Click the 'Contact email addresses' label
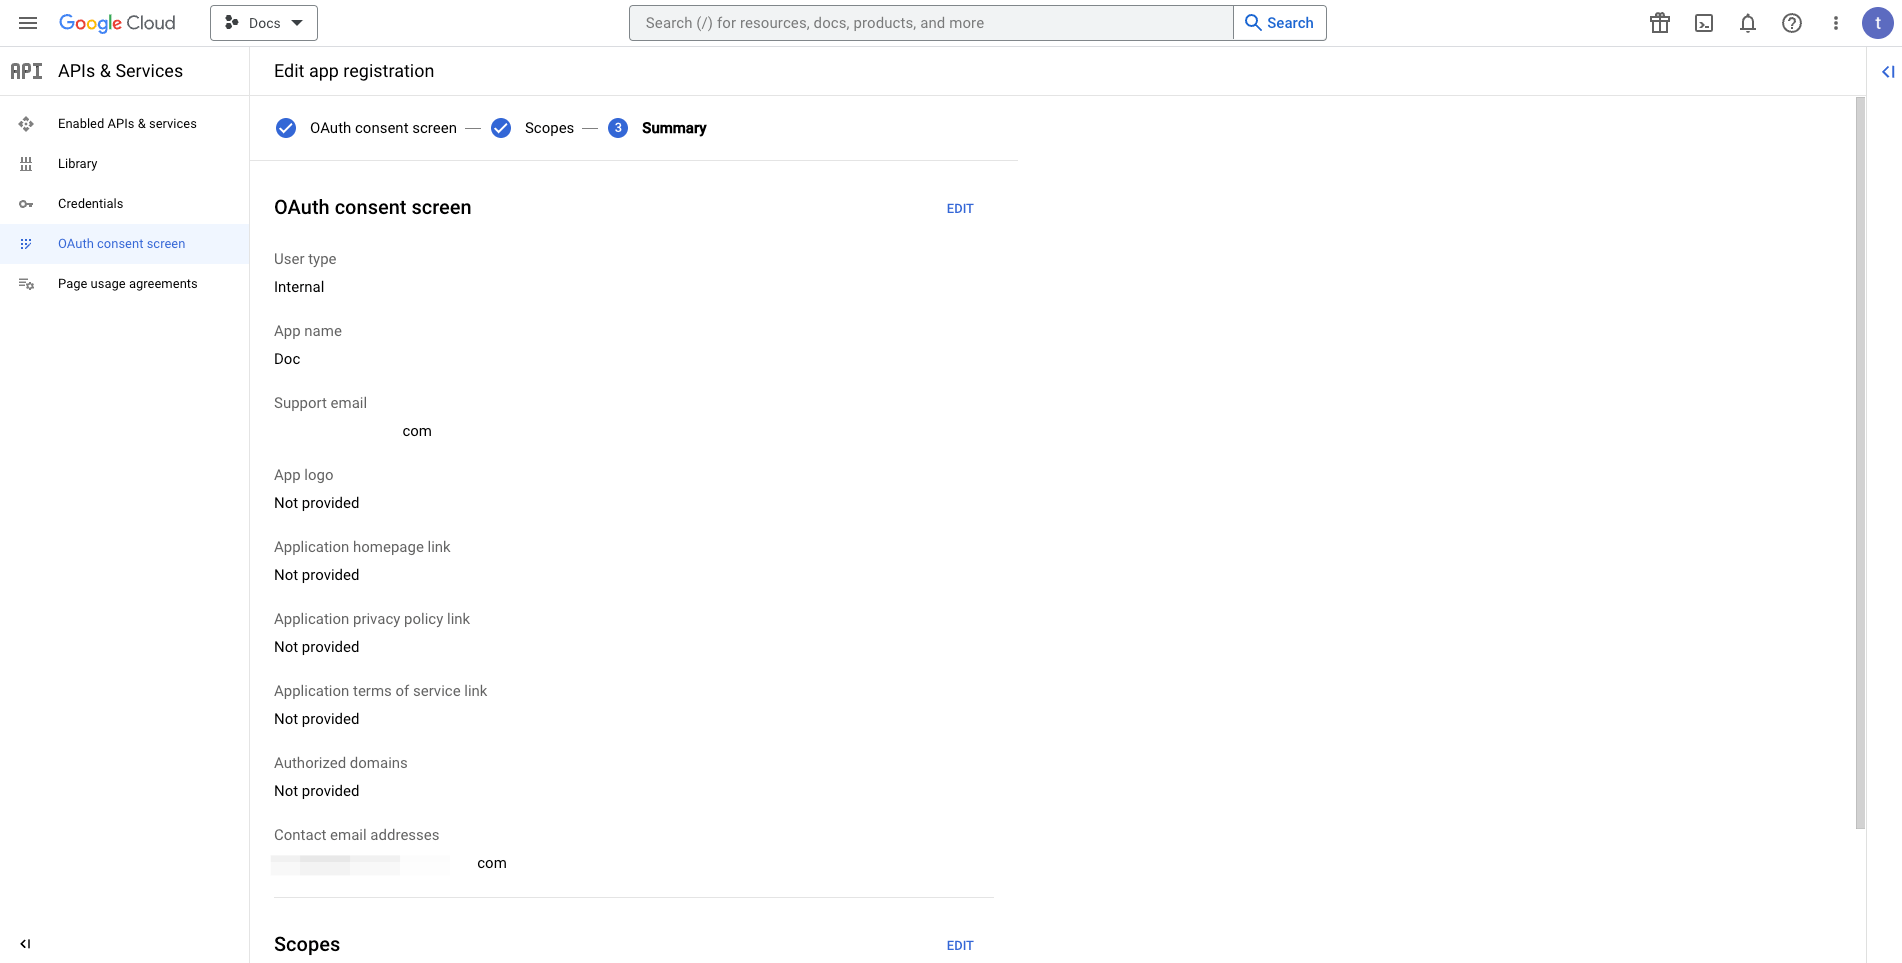 (x=356, y=835)
